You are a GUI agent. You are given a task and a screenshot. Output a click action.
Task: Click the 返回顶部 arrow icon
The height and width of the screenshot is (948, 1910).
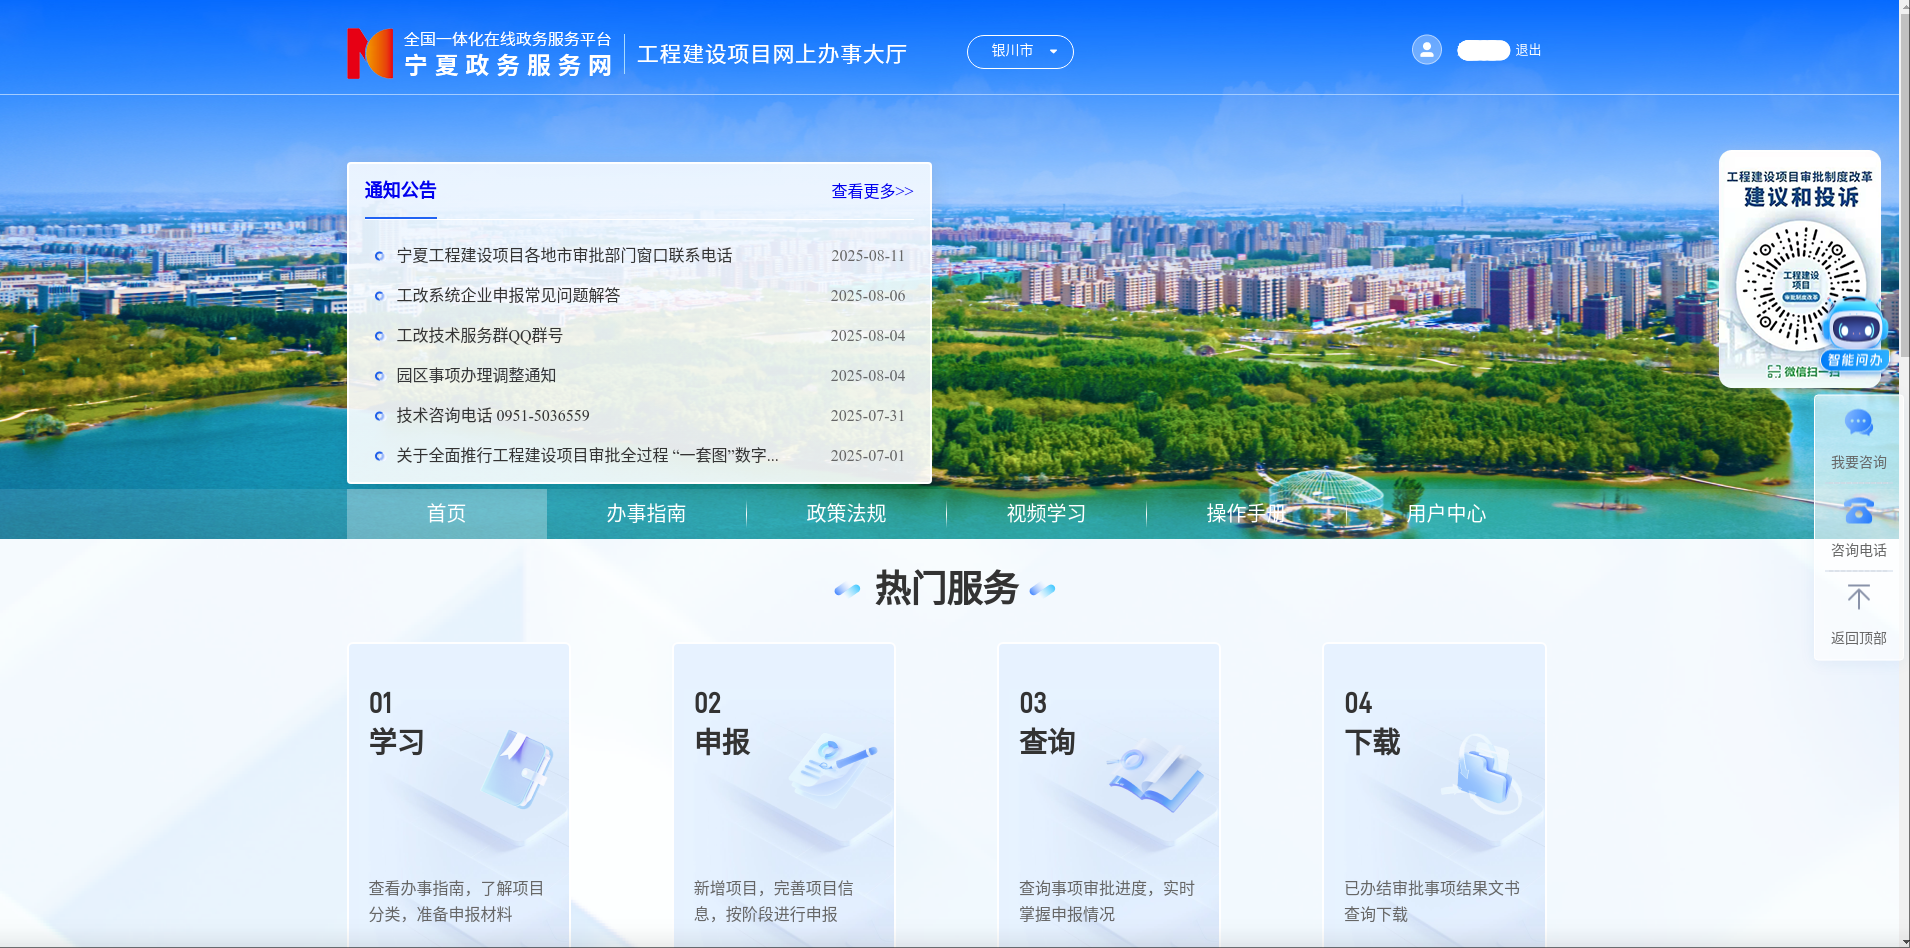pos(1858,598)
